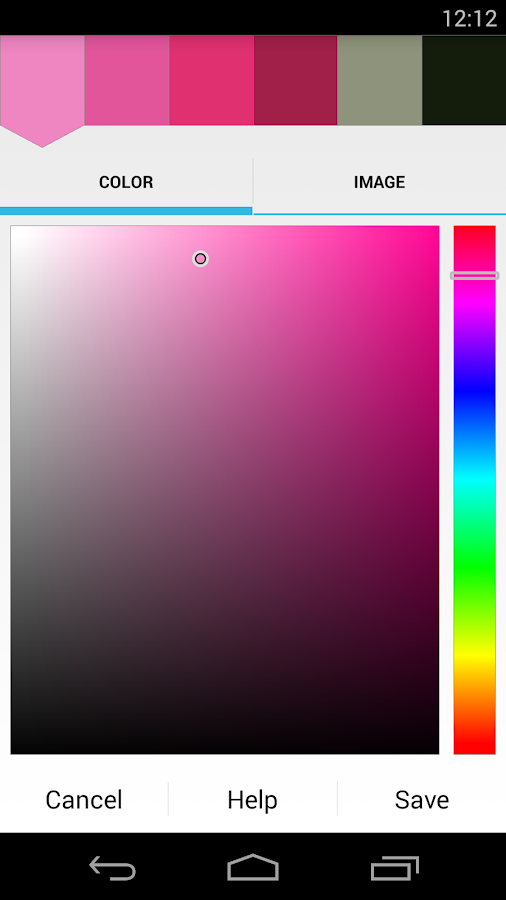506x900 pixels.
Task: Tap Cancel button
Action: 84,800
